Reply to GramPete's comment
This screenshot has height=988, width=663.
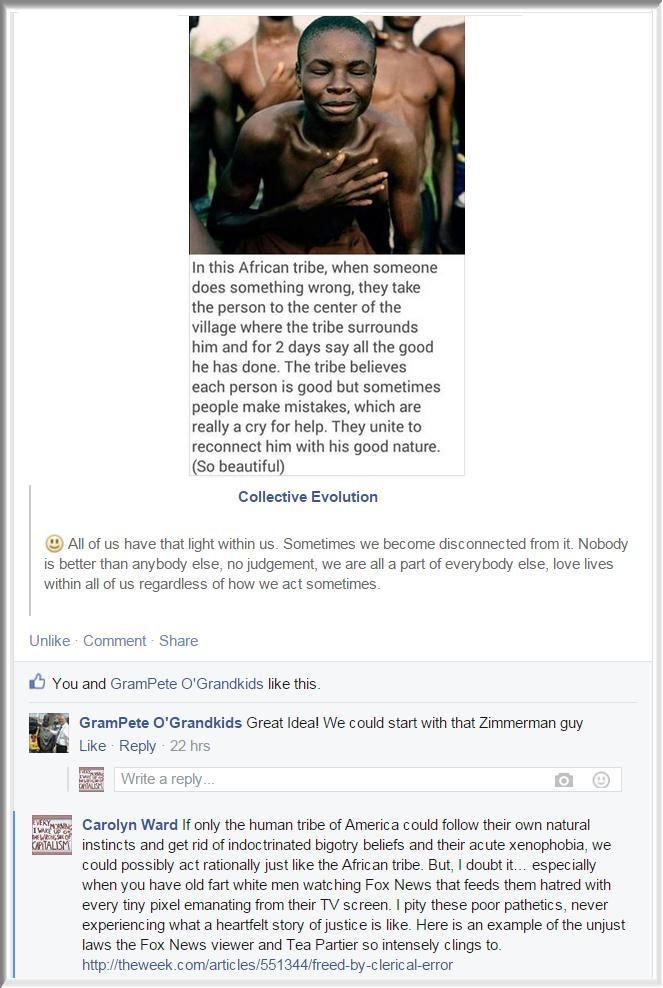pos(137,746)
